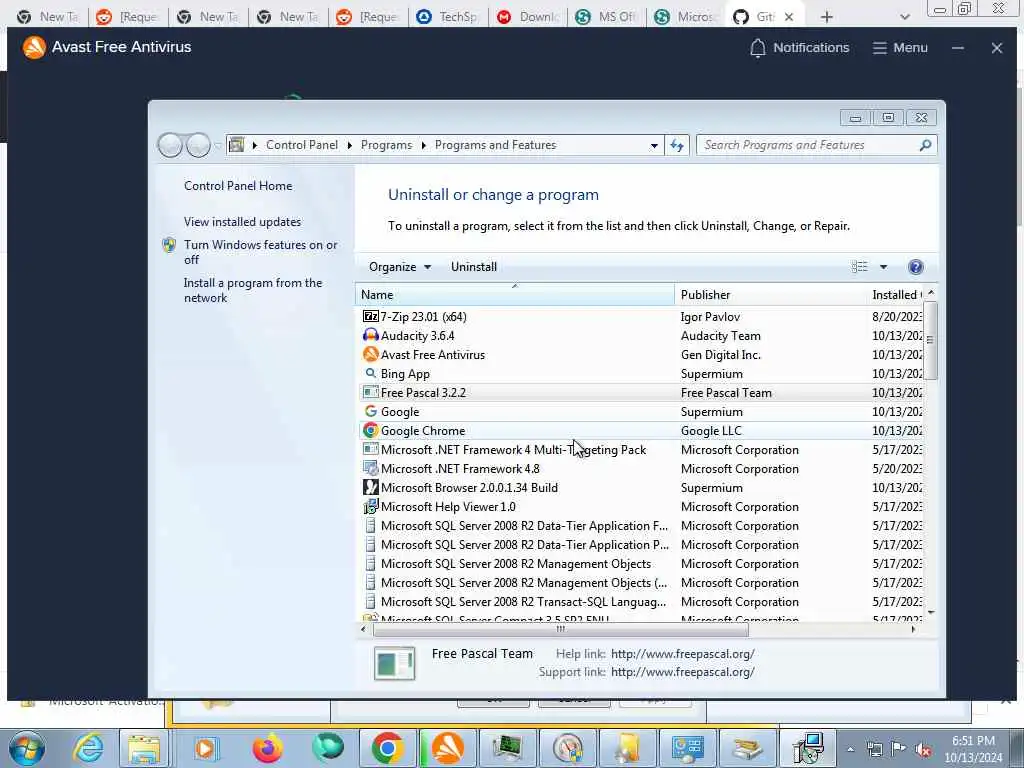Open Programs and Features help icon

point(915,266)
